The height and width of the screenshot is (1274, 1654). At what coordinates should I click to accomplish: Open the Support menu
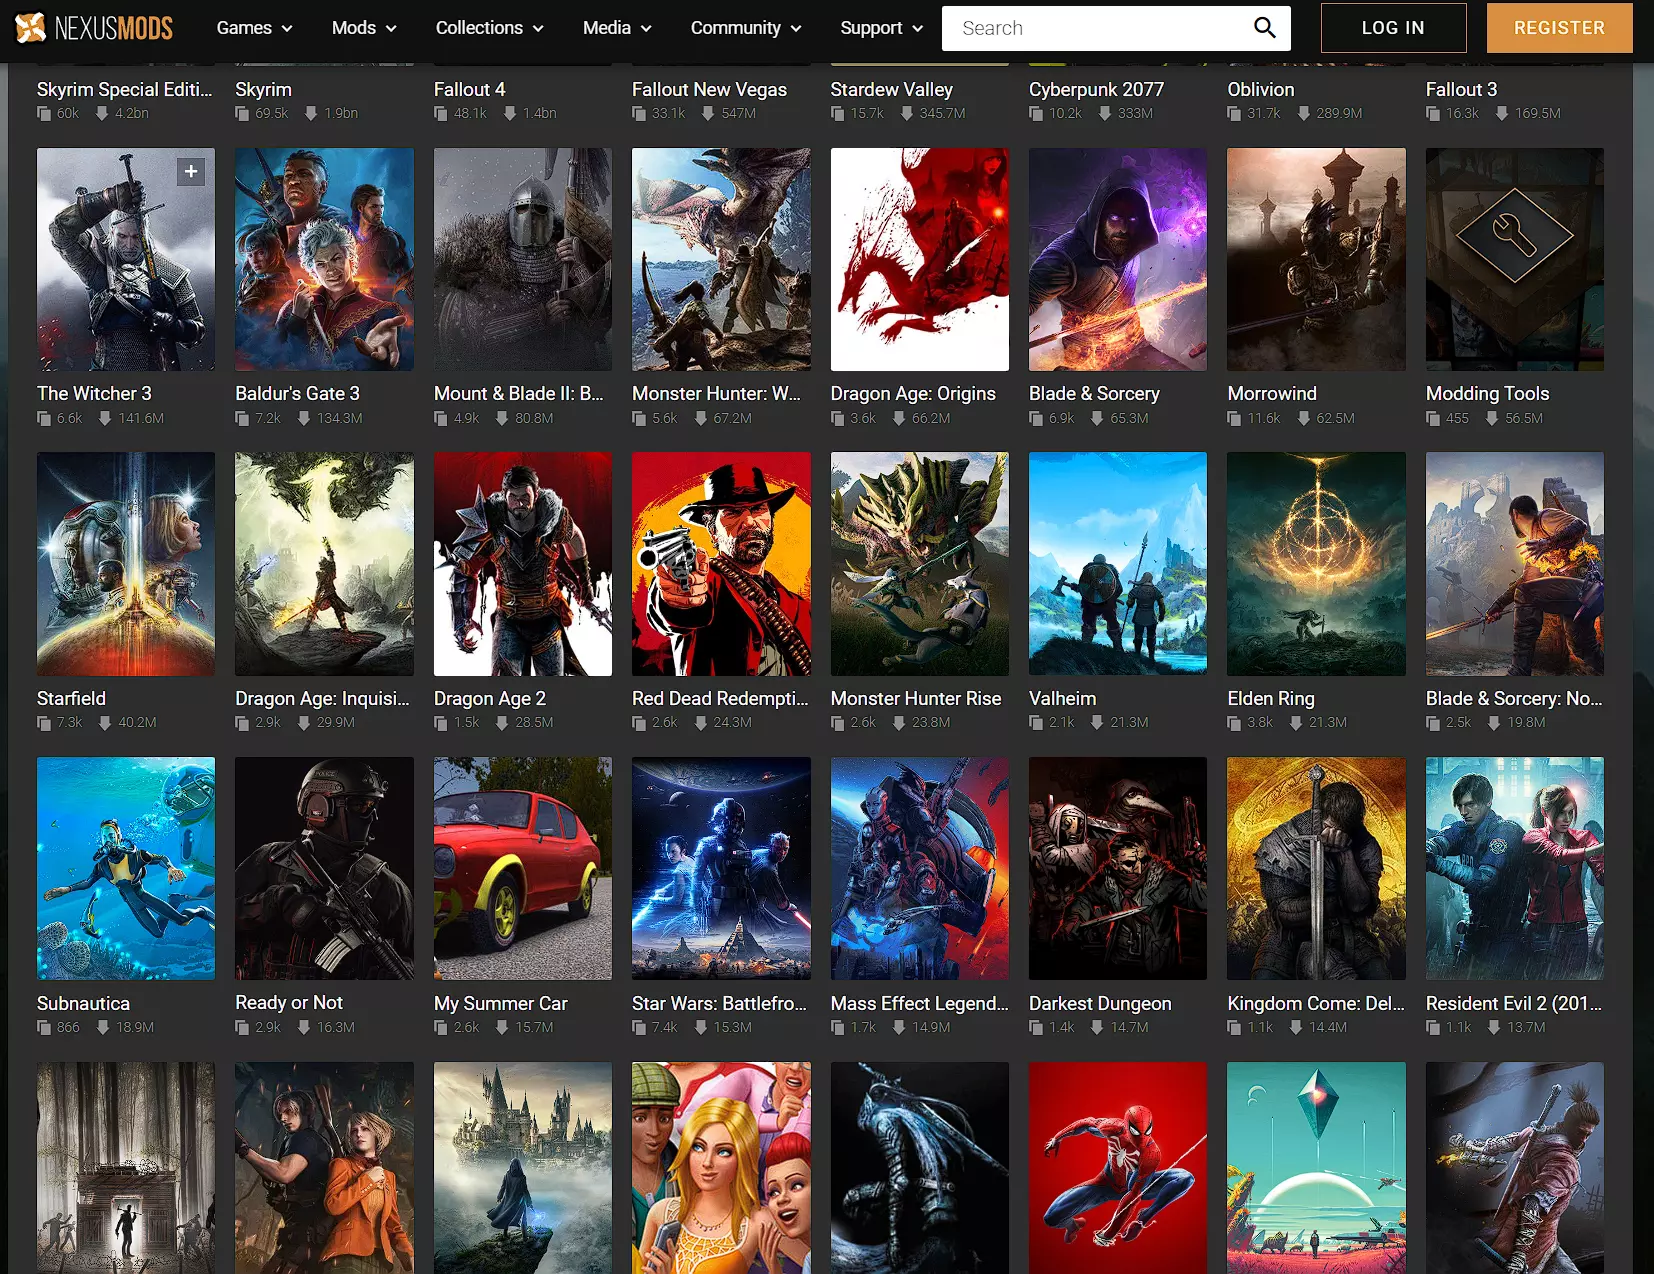pos(881,28)
